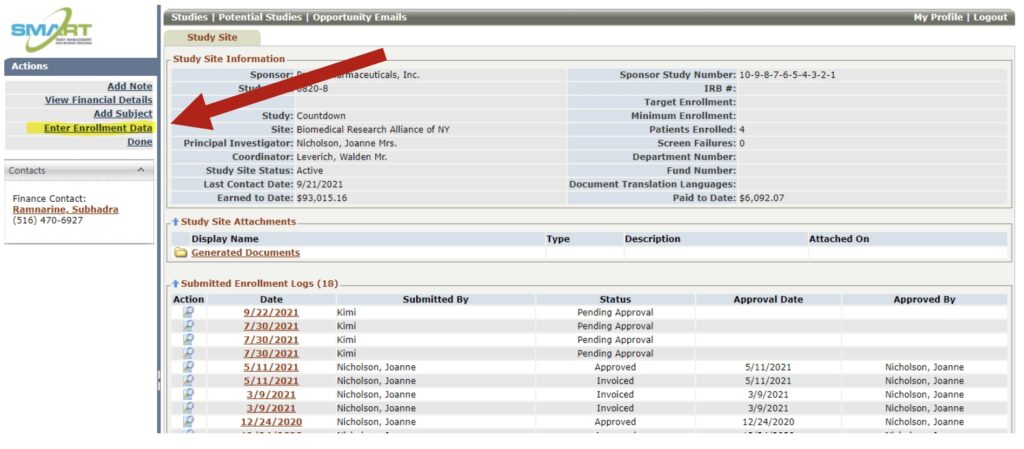1024x449 pixels.
Task: Click Enter Enrollment Data link
Action: [98, 128]
